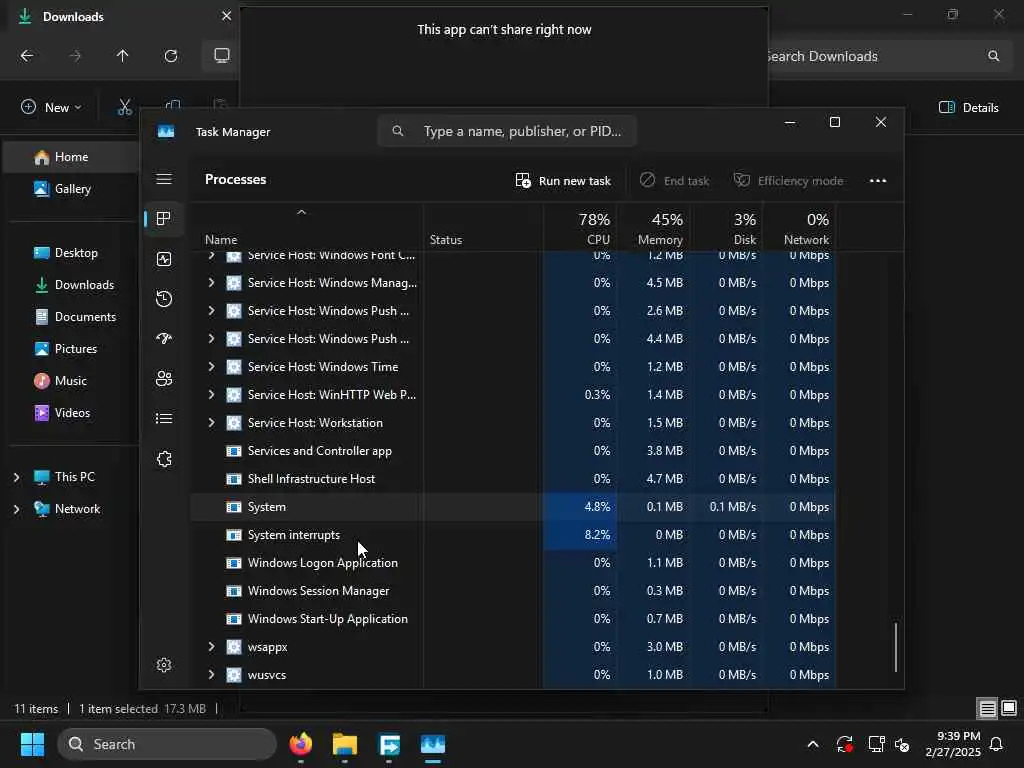
Task: Select Windows Logon Application process
Action: click(x=513, y=563)
